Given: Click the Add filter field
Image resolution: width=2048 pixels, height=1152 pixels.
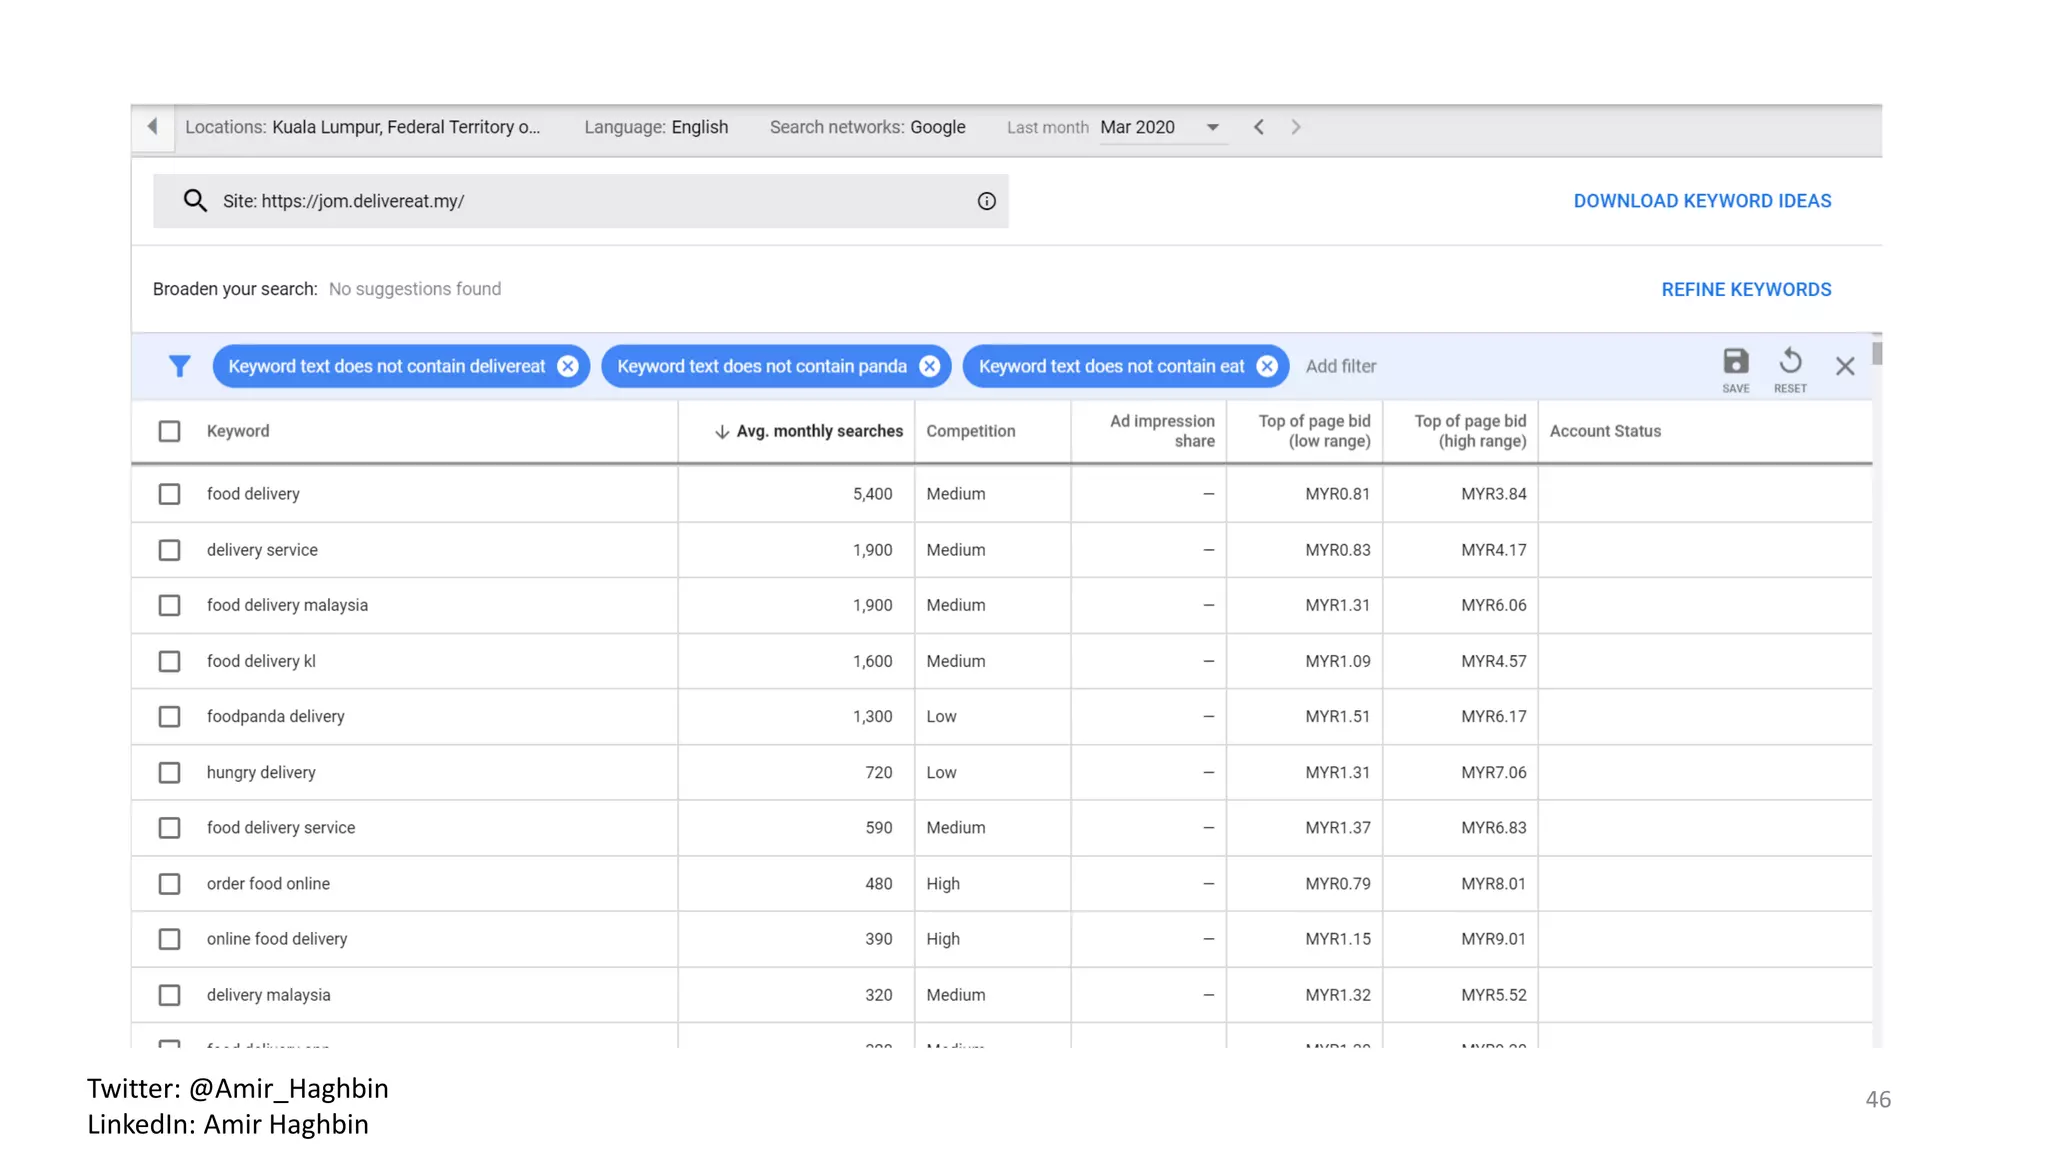Looking at the screenshot, I should (1340, 366).
